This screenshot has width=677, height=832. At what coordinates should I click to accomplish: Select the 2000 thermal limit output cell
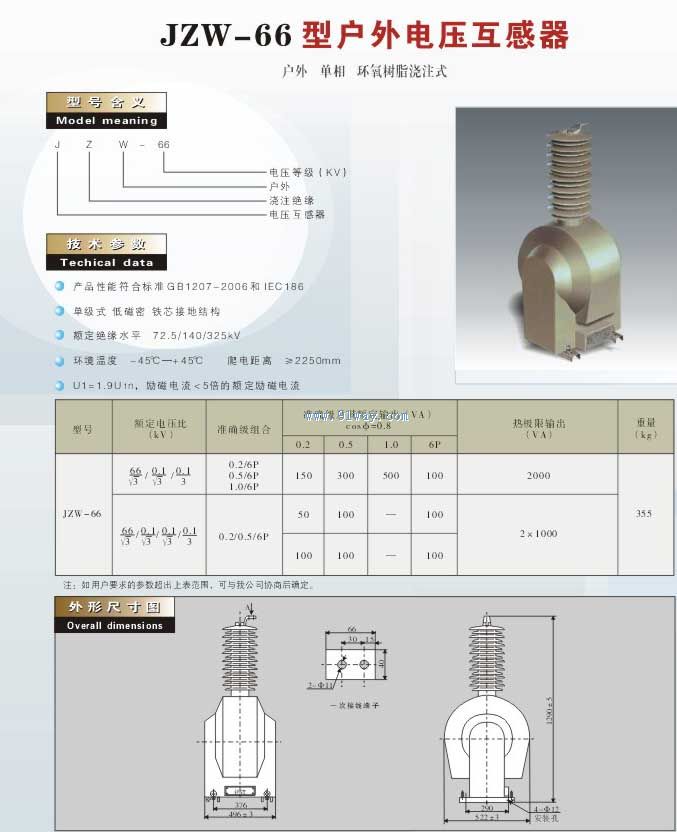(x=538, y=475)
